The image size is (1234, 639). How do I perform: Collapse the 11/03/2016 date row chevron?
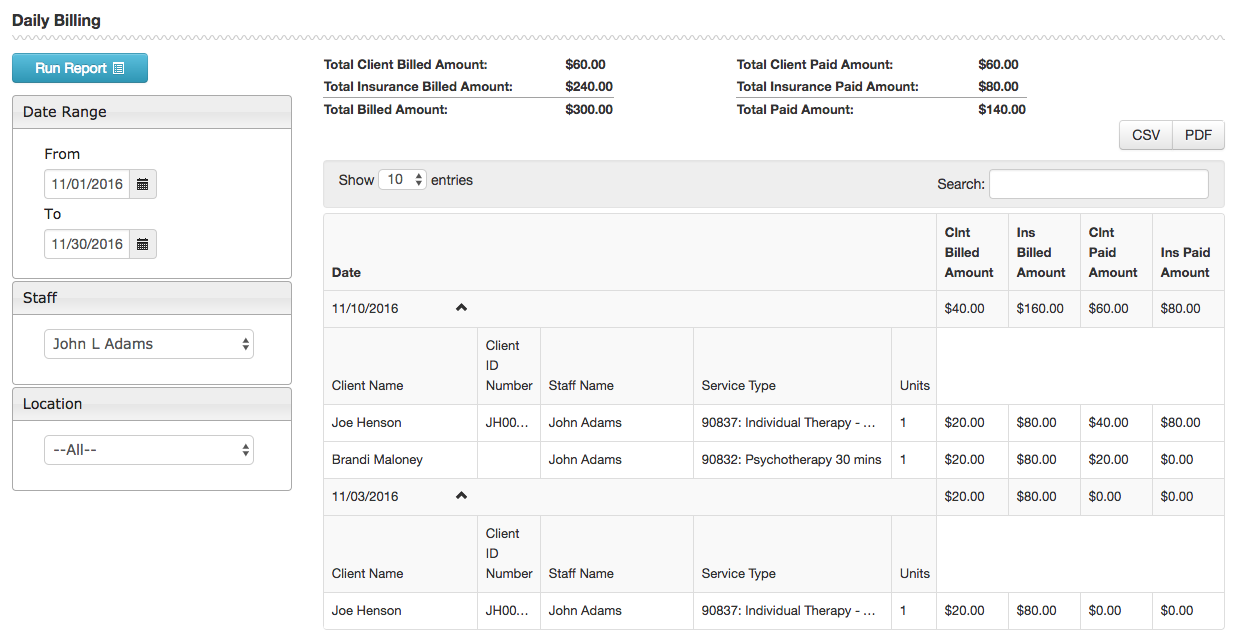(x=461, y=496)
